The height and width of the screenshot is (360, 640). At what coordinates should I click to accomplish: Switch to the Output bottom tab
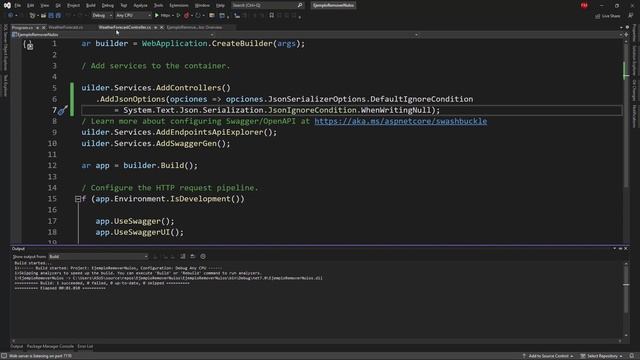[17, 347]
